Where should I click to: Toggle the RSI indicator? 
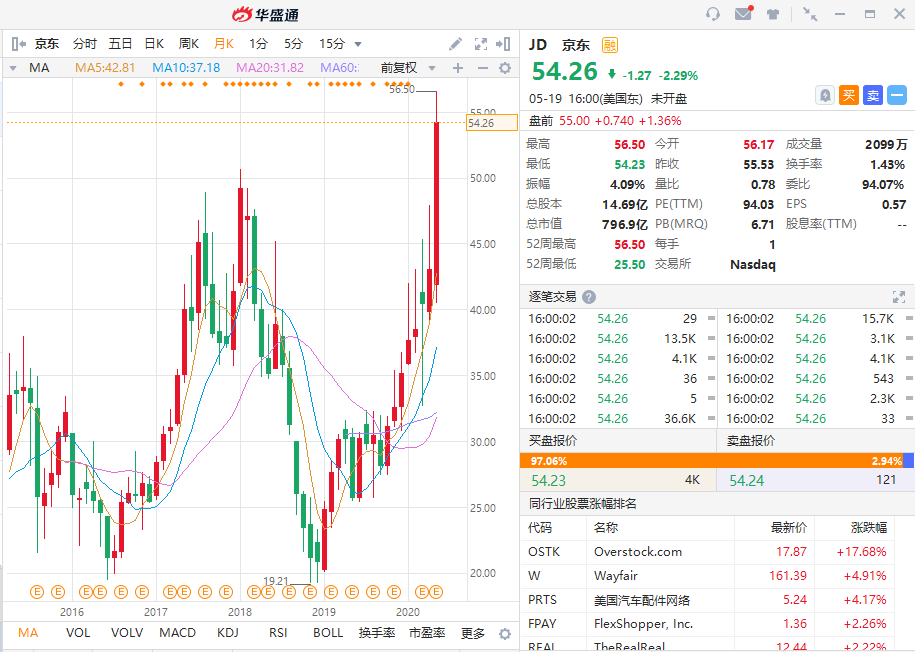tap(278, 633)
